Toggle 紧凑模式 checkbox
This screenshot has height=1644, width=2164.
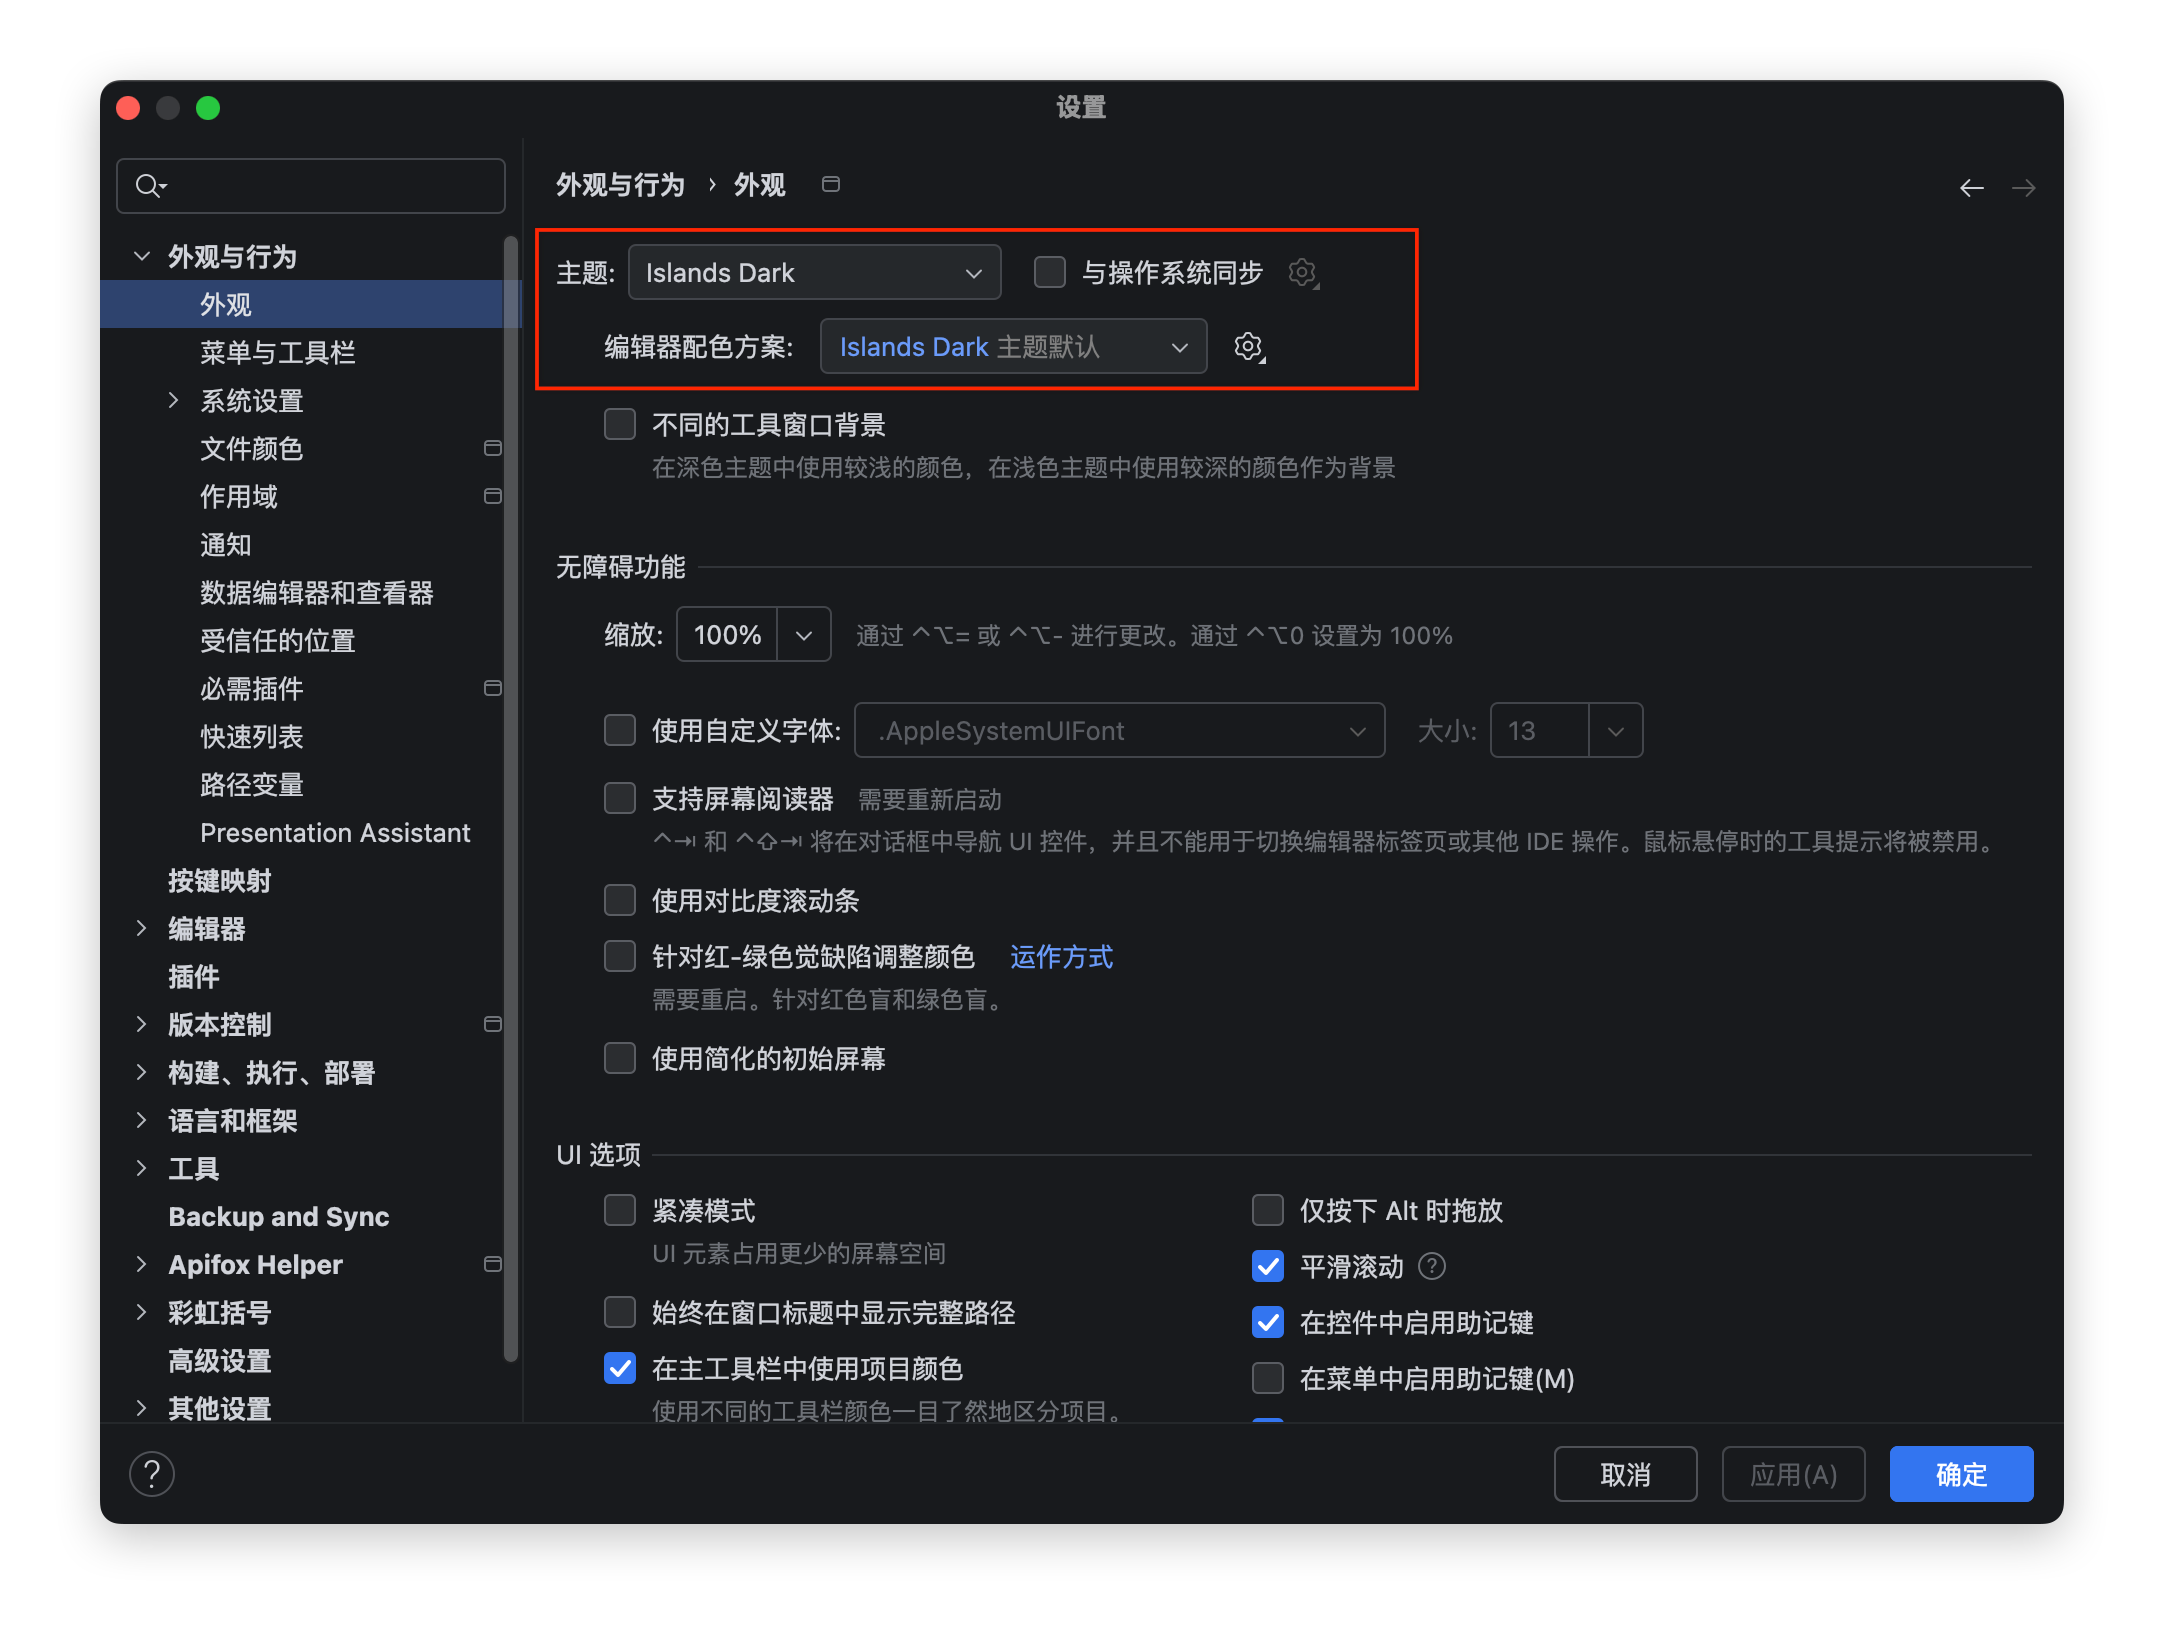click(620, 1210)
